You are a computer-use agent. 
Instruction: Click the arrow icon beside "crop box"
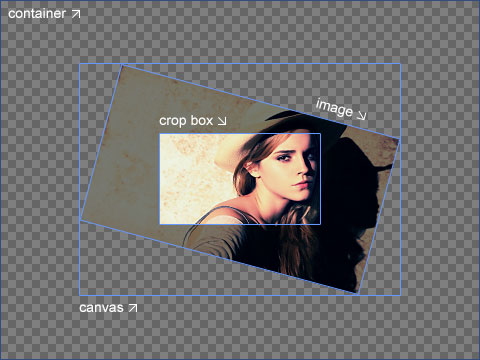click(222, 121)
